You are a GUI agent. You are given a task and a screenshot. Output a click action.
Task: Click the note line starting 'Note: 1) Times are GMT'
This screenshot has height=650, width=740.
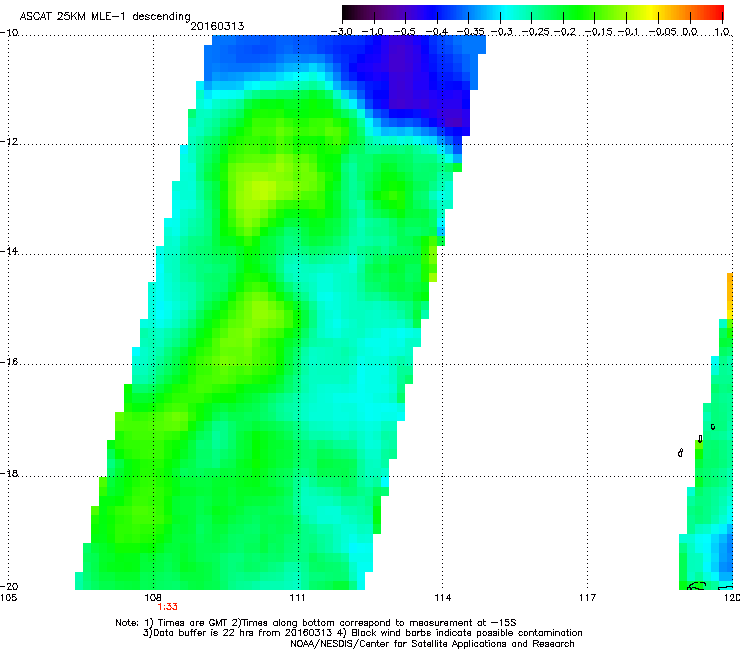pos(316,623)
